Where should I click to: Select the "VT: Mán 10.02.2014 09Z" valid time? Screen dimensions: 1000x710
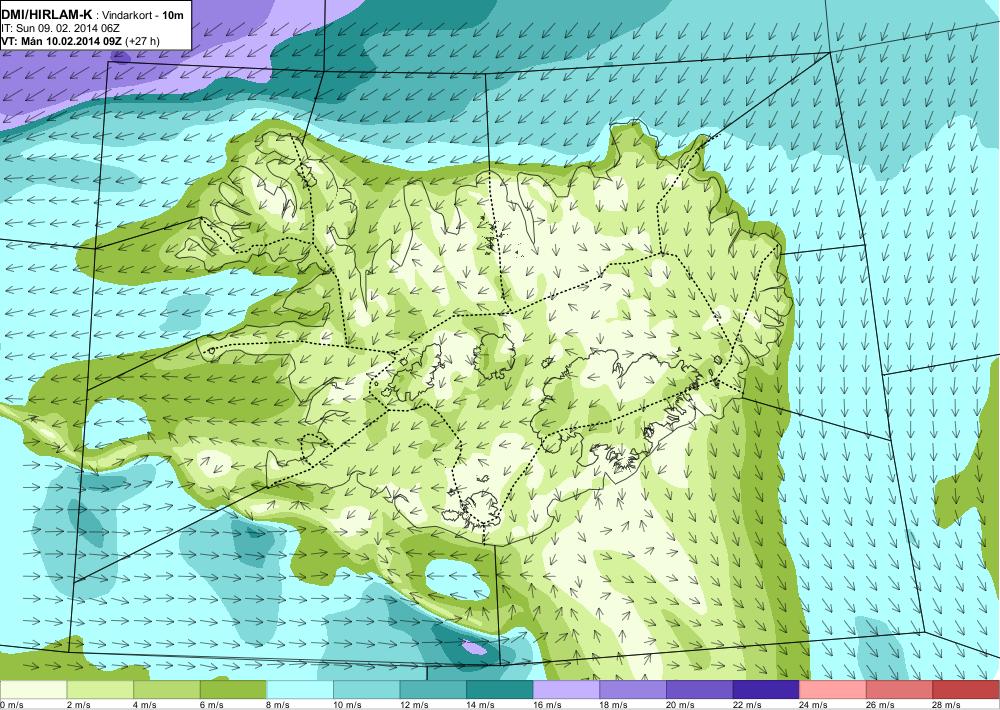(x=62, y=41)
